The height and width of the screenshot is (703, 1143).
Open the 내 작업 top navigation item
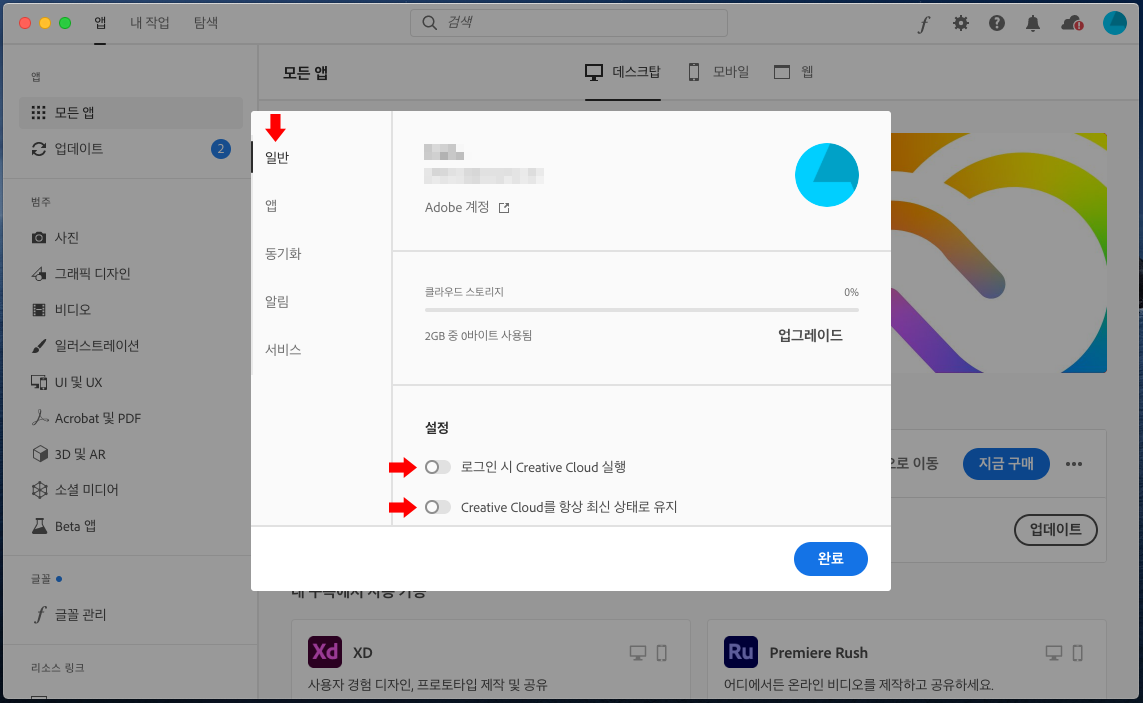pos(149,23)
